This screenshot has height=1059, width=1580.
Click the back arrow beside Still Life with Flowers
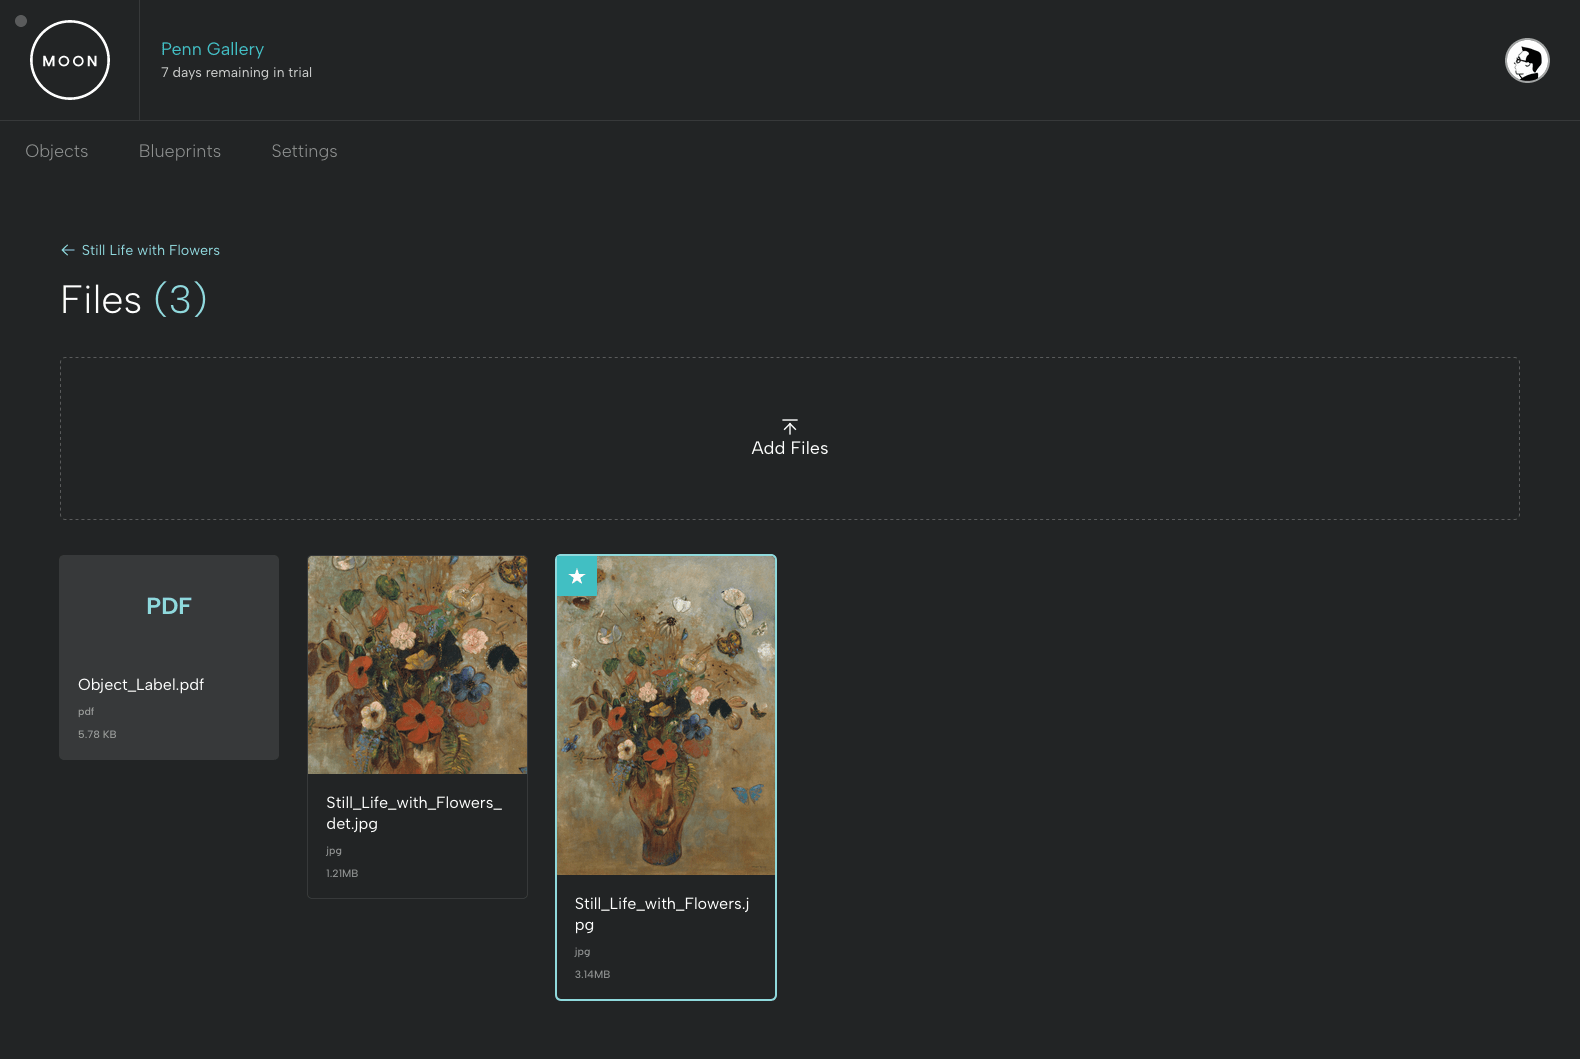[x=68, y=250]
